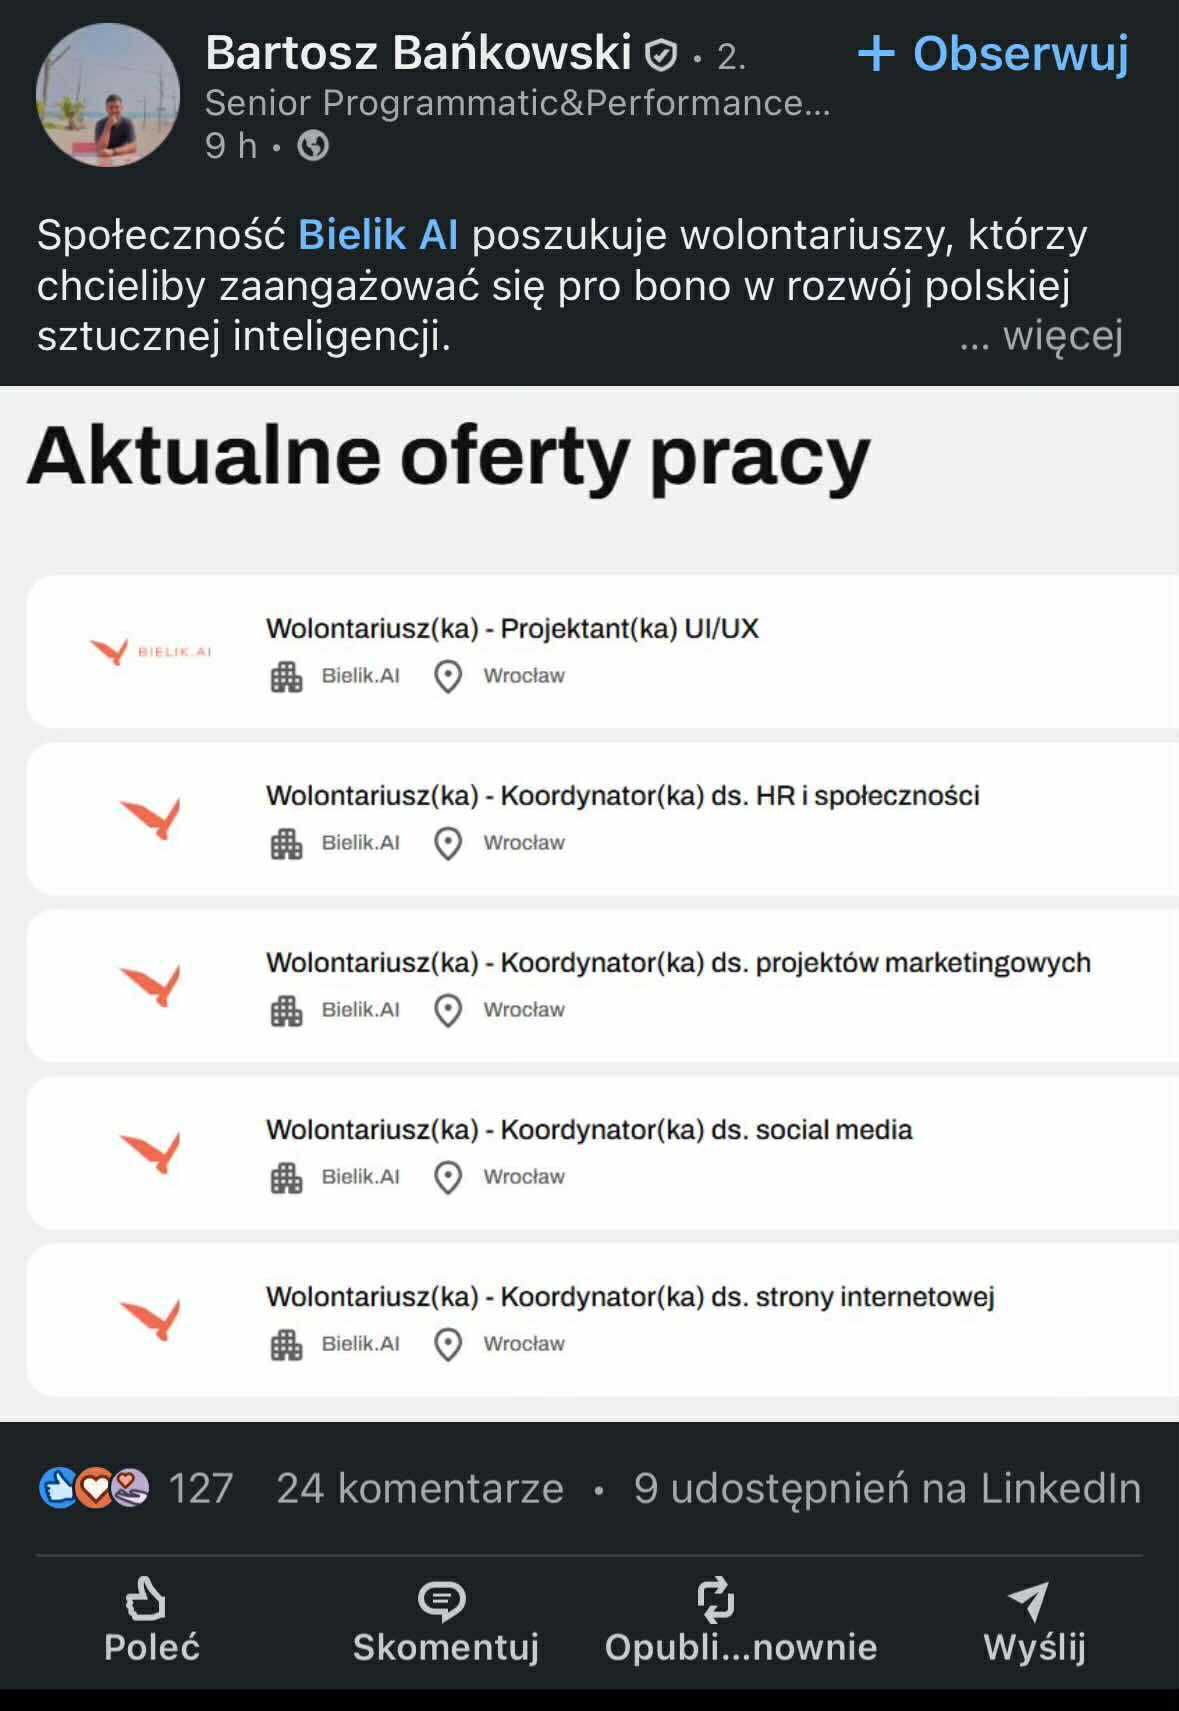View the 24 komentarze link
The width and height of the screenshot is (1179, 1711).
[420, 1488]
